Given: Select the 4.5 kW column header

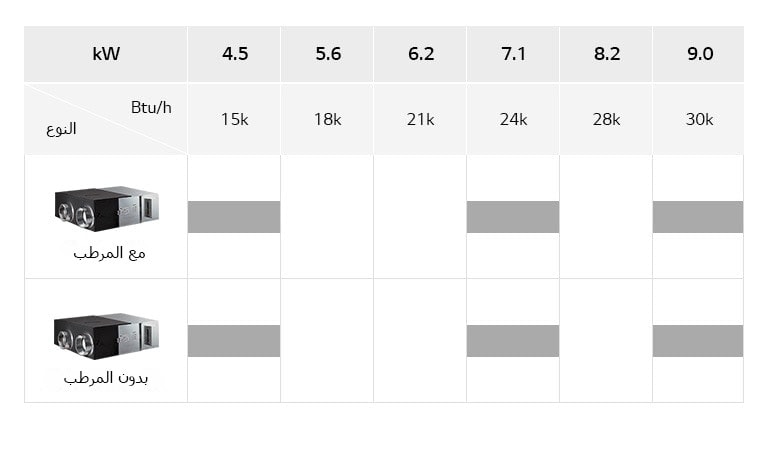Looking at the screenshot, I should (x=234, y=54).
